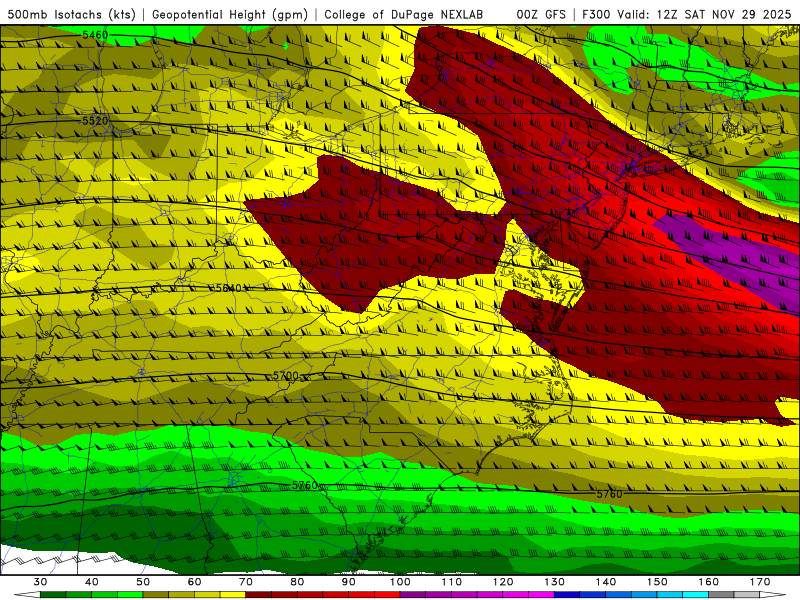The image size is (800, 600).
Task: Click the legend value 70
Action: [x=246, y=582]
